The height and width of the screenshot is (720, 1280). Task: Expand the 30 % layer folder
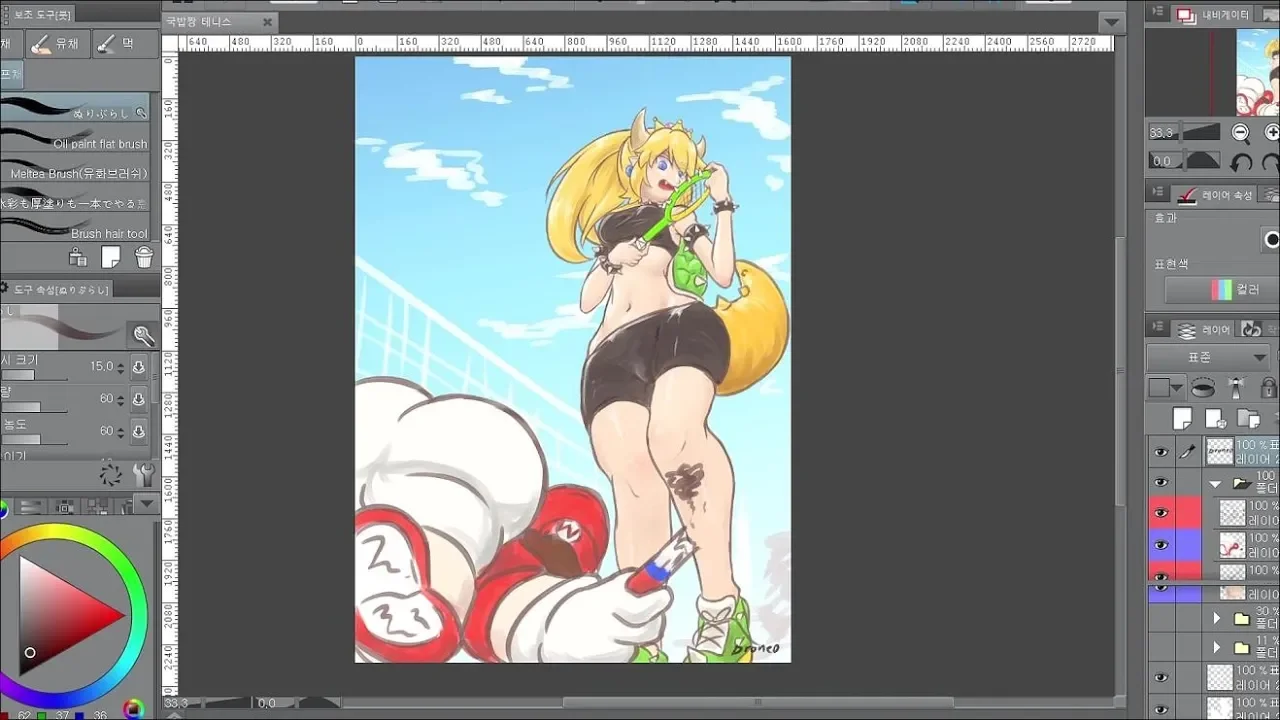(x=1217, y=619)
